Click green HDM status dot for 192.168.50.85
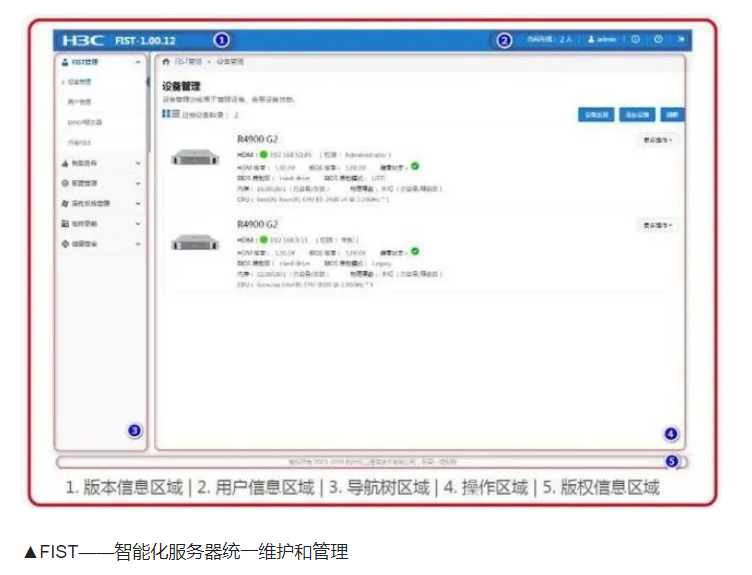This screenshot has height=575, width=752. 263,154
